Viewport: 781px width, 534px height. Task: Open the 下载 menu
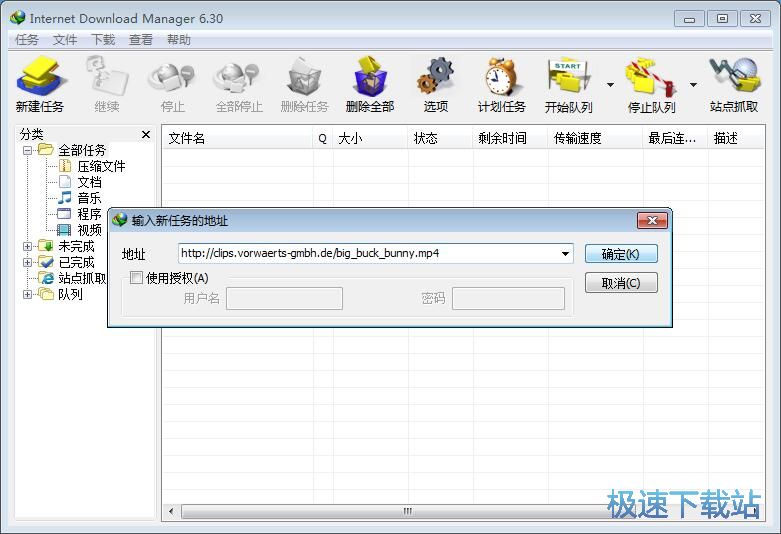pyautogui.click(x=103, y=40)
